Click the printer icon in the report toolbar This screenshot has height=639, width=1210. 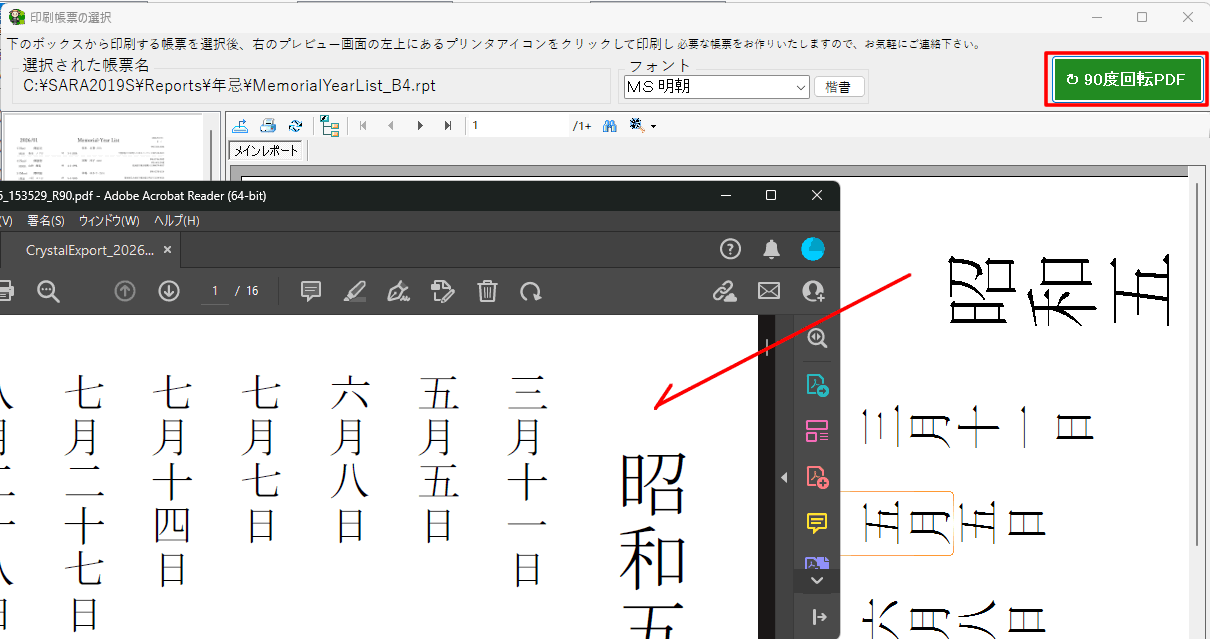268,125
